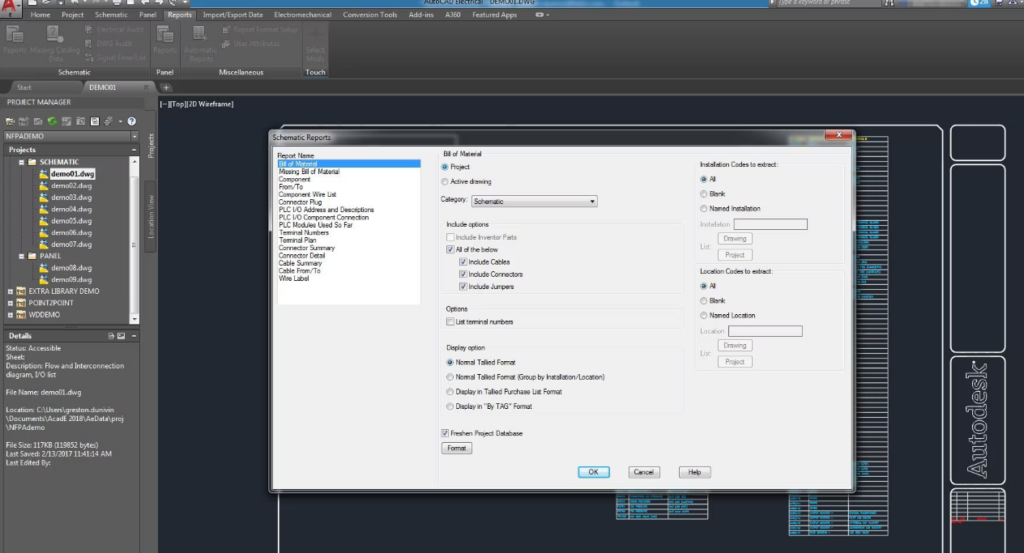Run DWG Audit from ribbon
This screenshot has width=1024, height=553.
109,44
